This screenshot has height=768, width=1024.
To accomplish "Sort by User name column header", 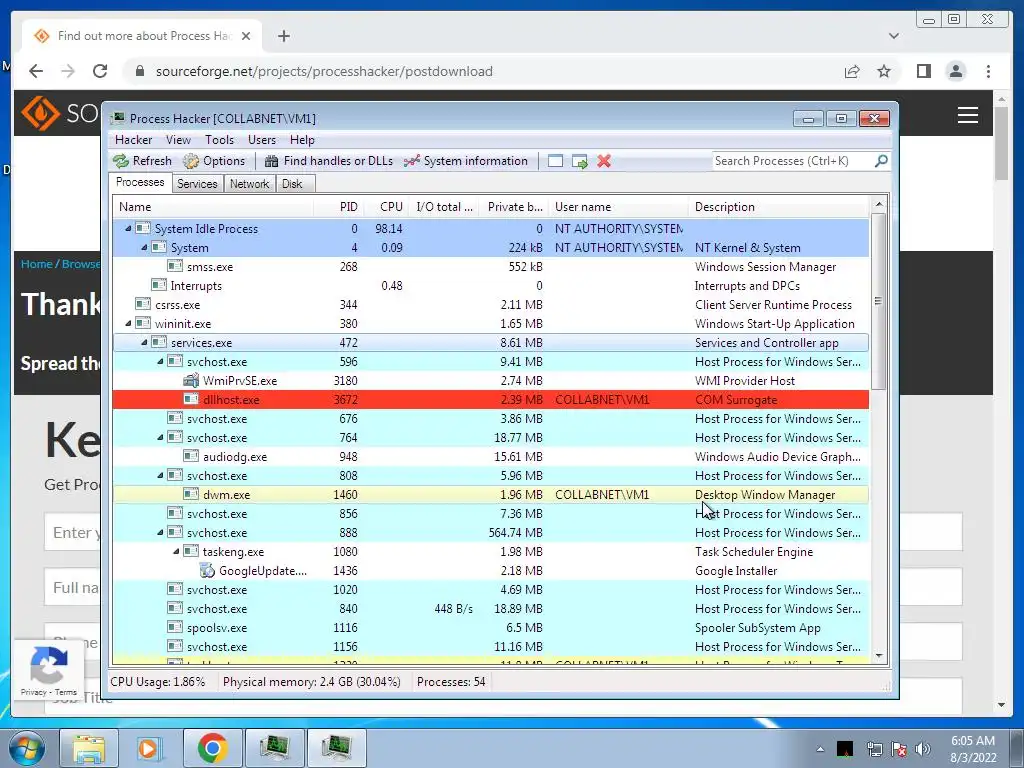I will [618, 206].
